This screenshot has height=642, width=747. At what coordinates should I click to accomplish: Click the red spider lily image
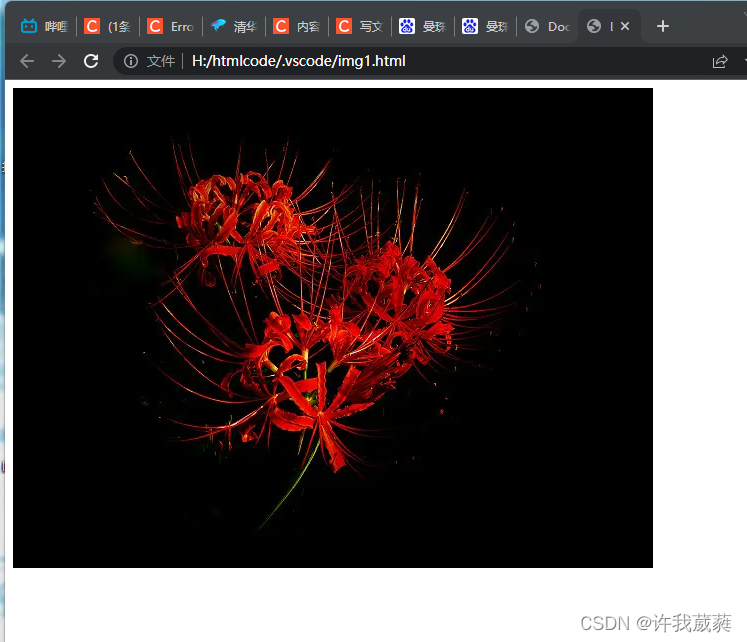[x=333, y=328]
